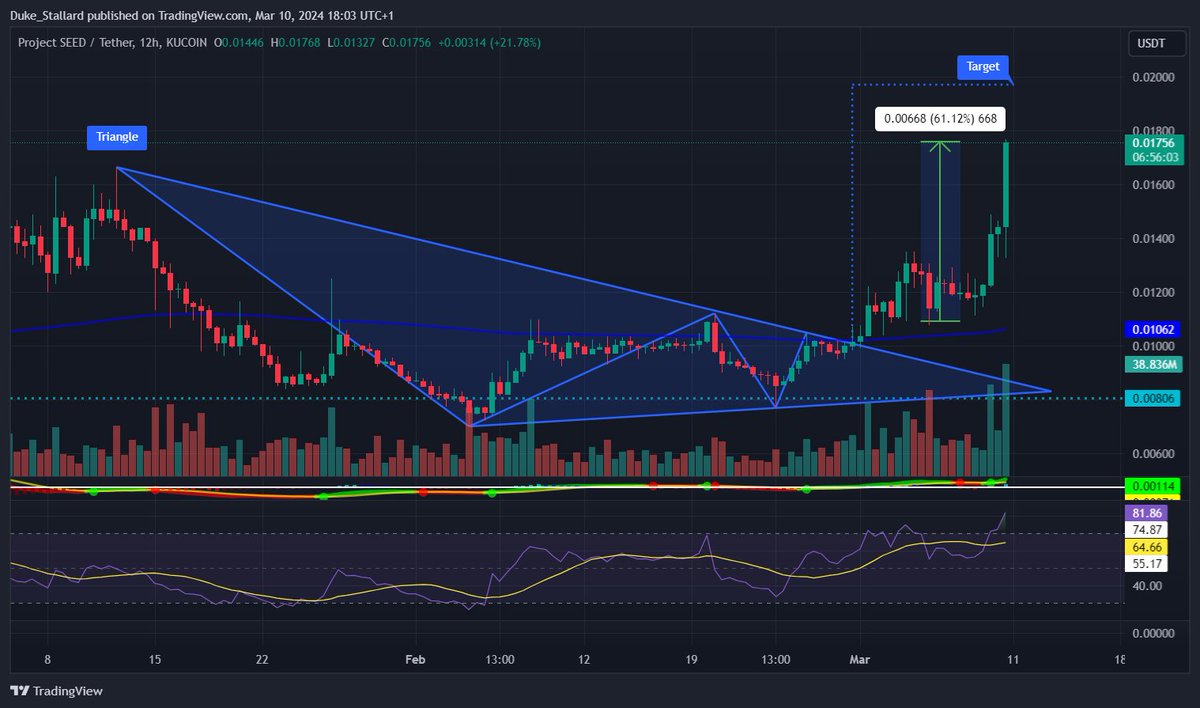This screenshot has height=708, width=1200.
Task: Click the 0.00806 price line label
Action: 1154,398
